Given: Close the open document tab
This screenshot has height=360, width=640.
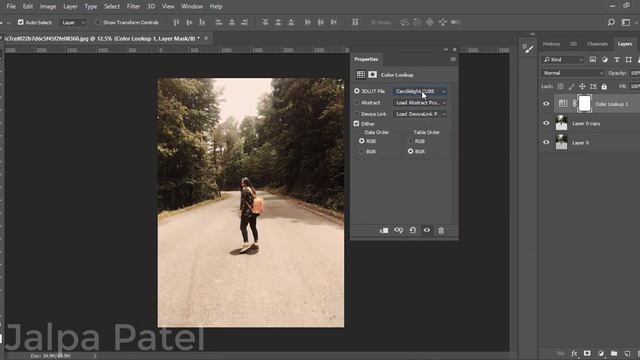Looking at the screenshot, I should pos(206,38).
